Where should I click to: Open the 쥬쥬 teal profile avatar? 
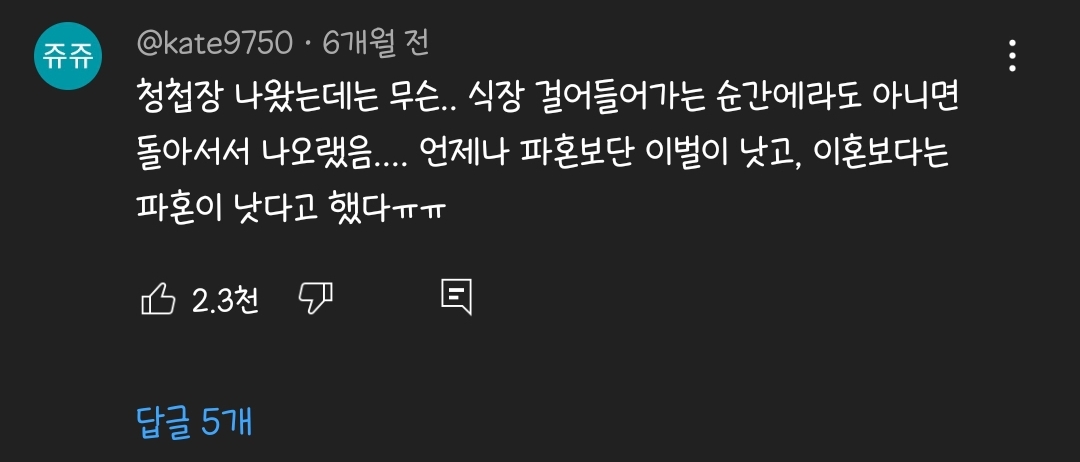(68, 56)
